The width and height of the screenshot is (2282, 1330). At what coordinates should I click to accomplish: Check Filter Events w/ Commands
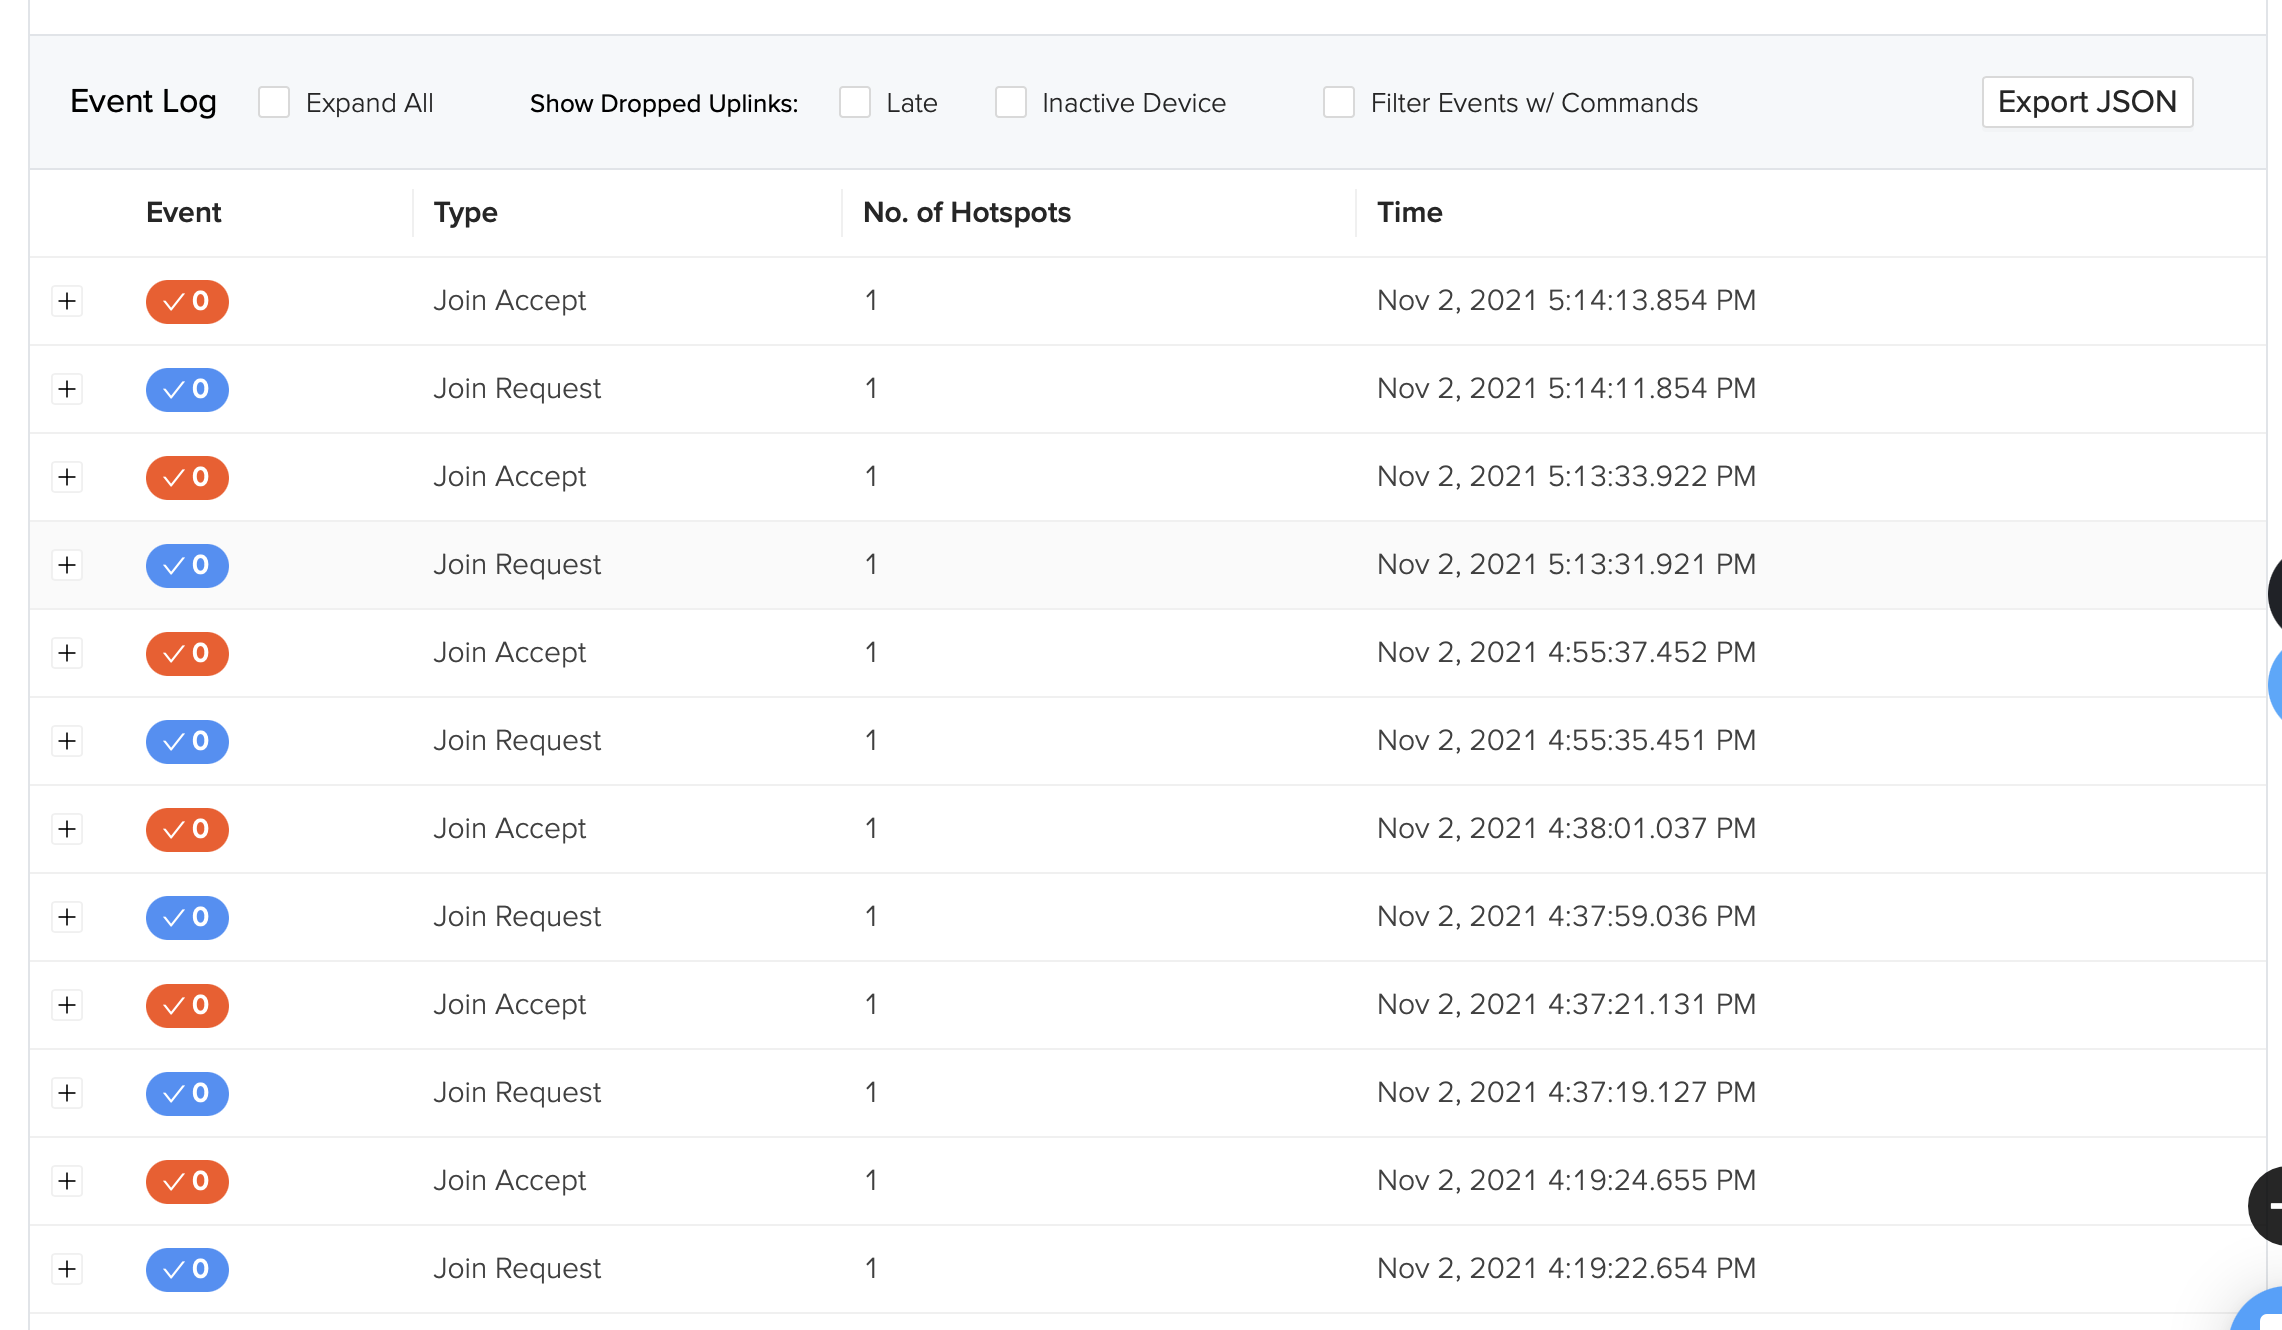(1339, 102)
